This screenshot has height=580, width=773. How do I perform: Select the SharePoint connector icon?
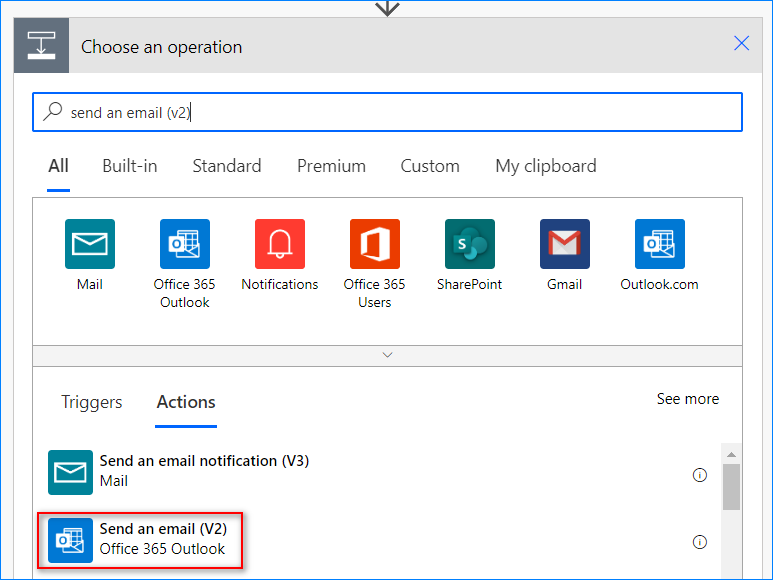click(x=470, y=244)
